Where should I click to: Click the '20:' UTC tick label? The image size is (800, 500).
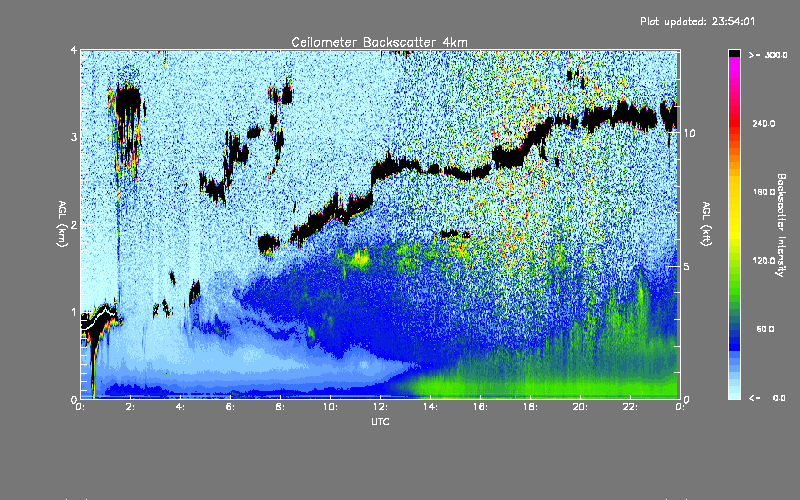coord(580,407)
